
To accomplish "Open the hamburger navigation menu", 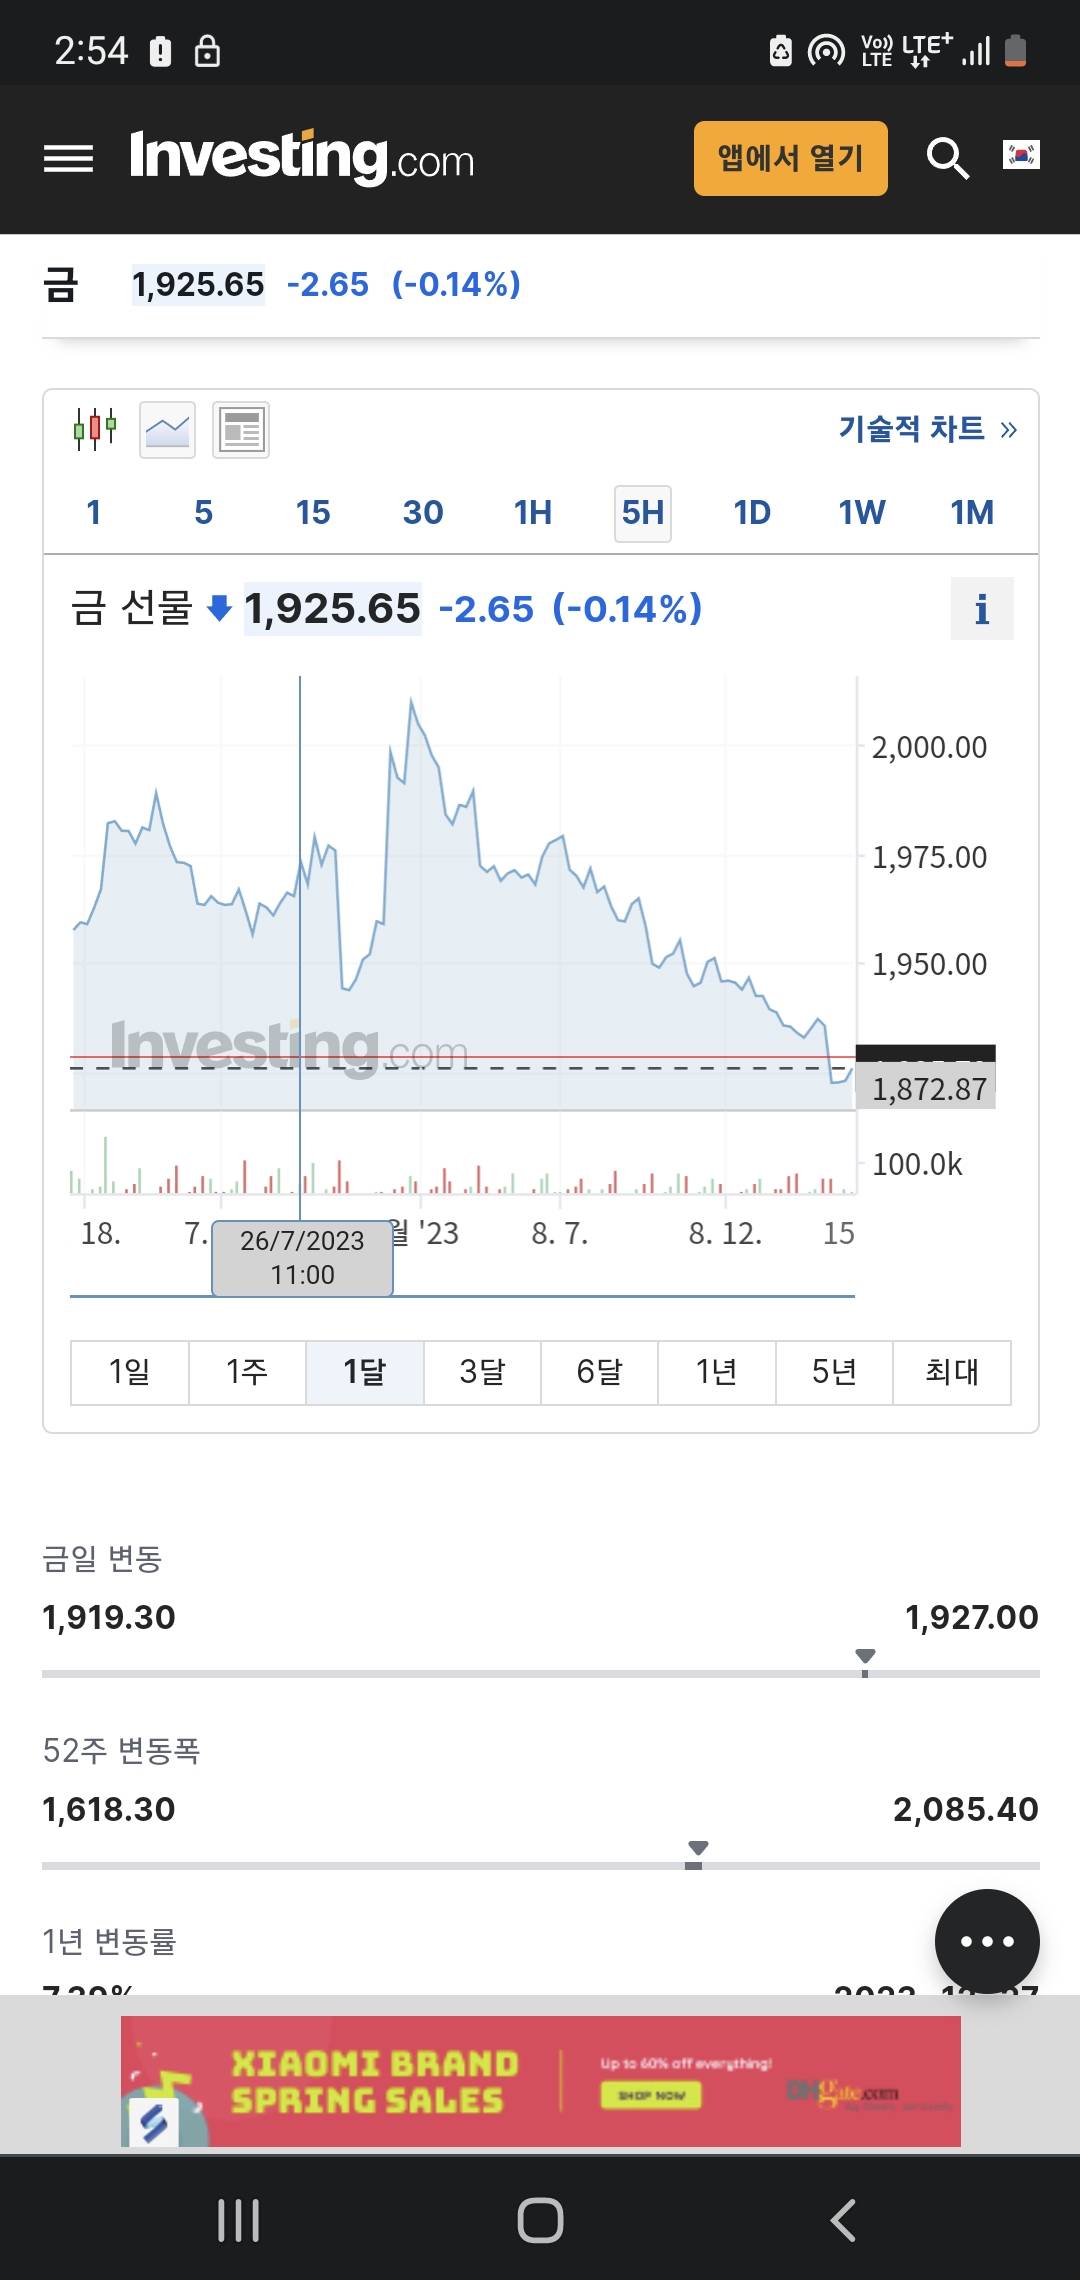I will (x=68, y=159).
